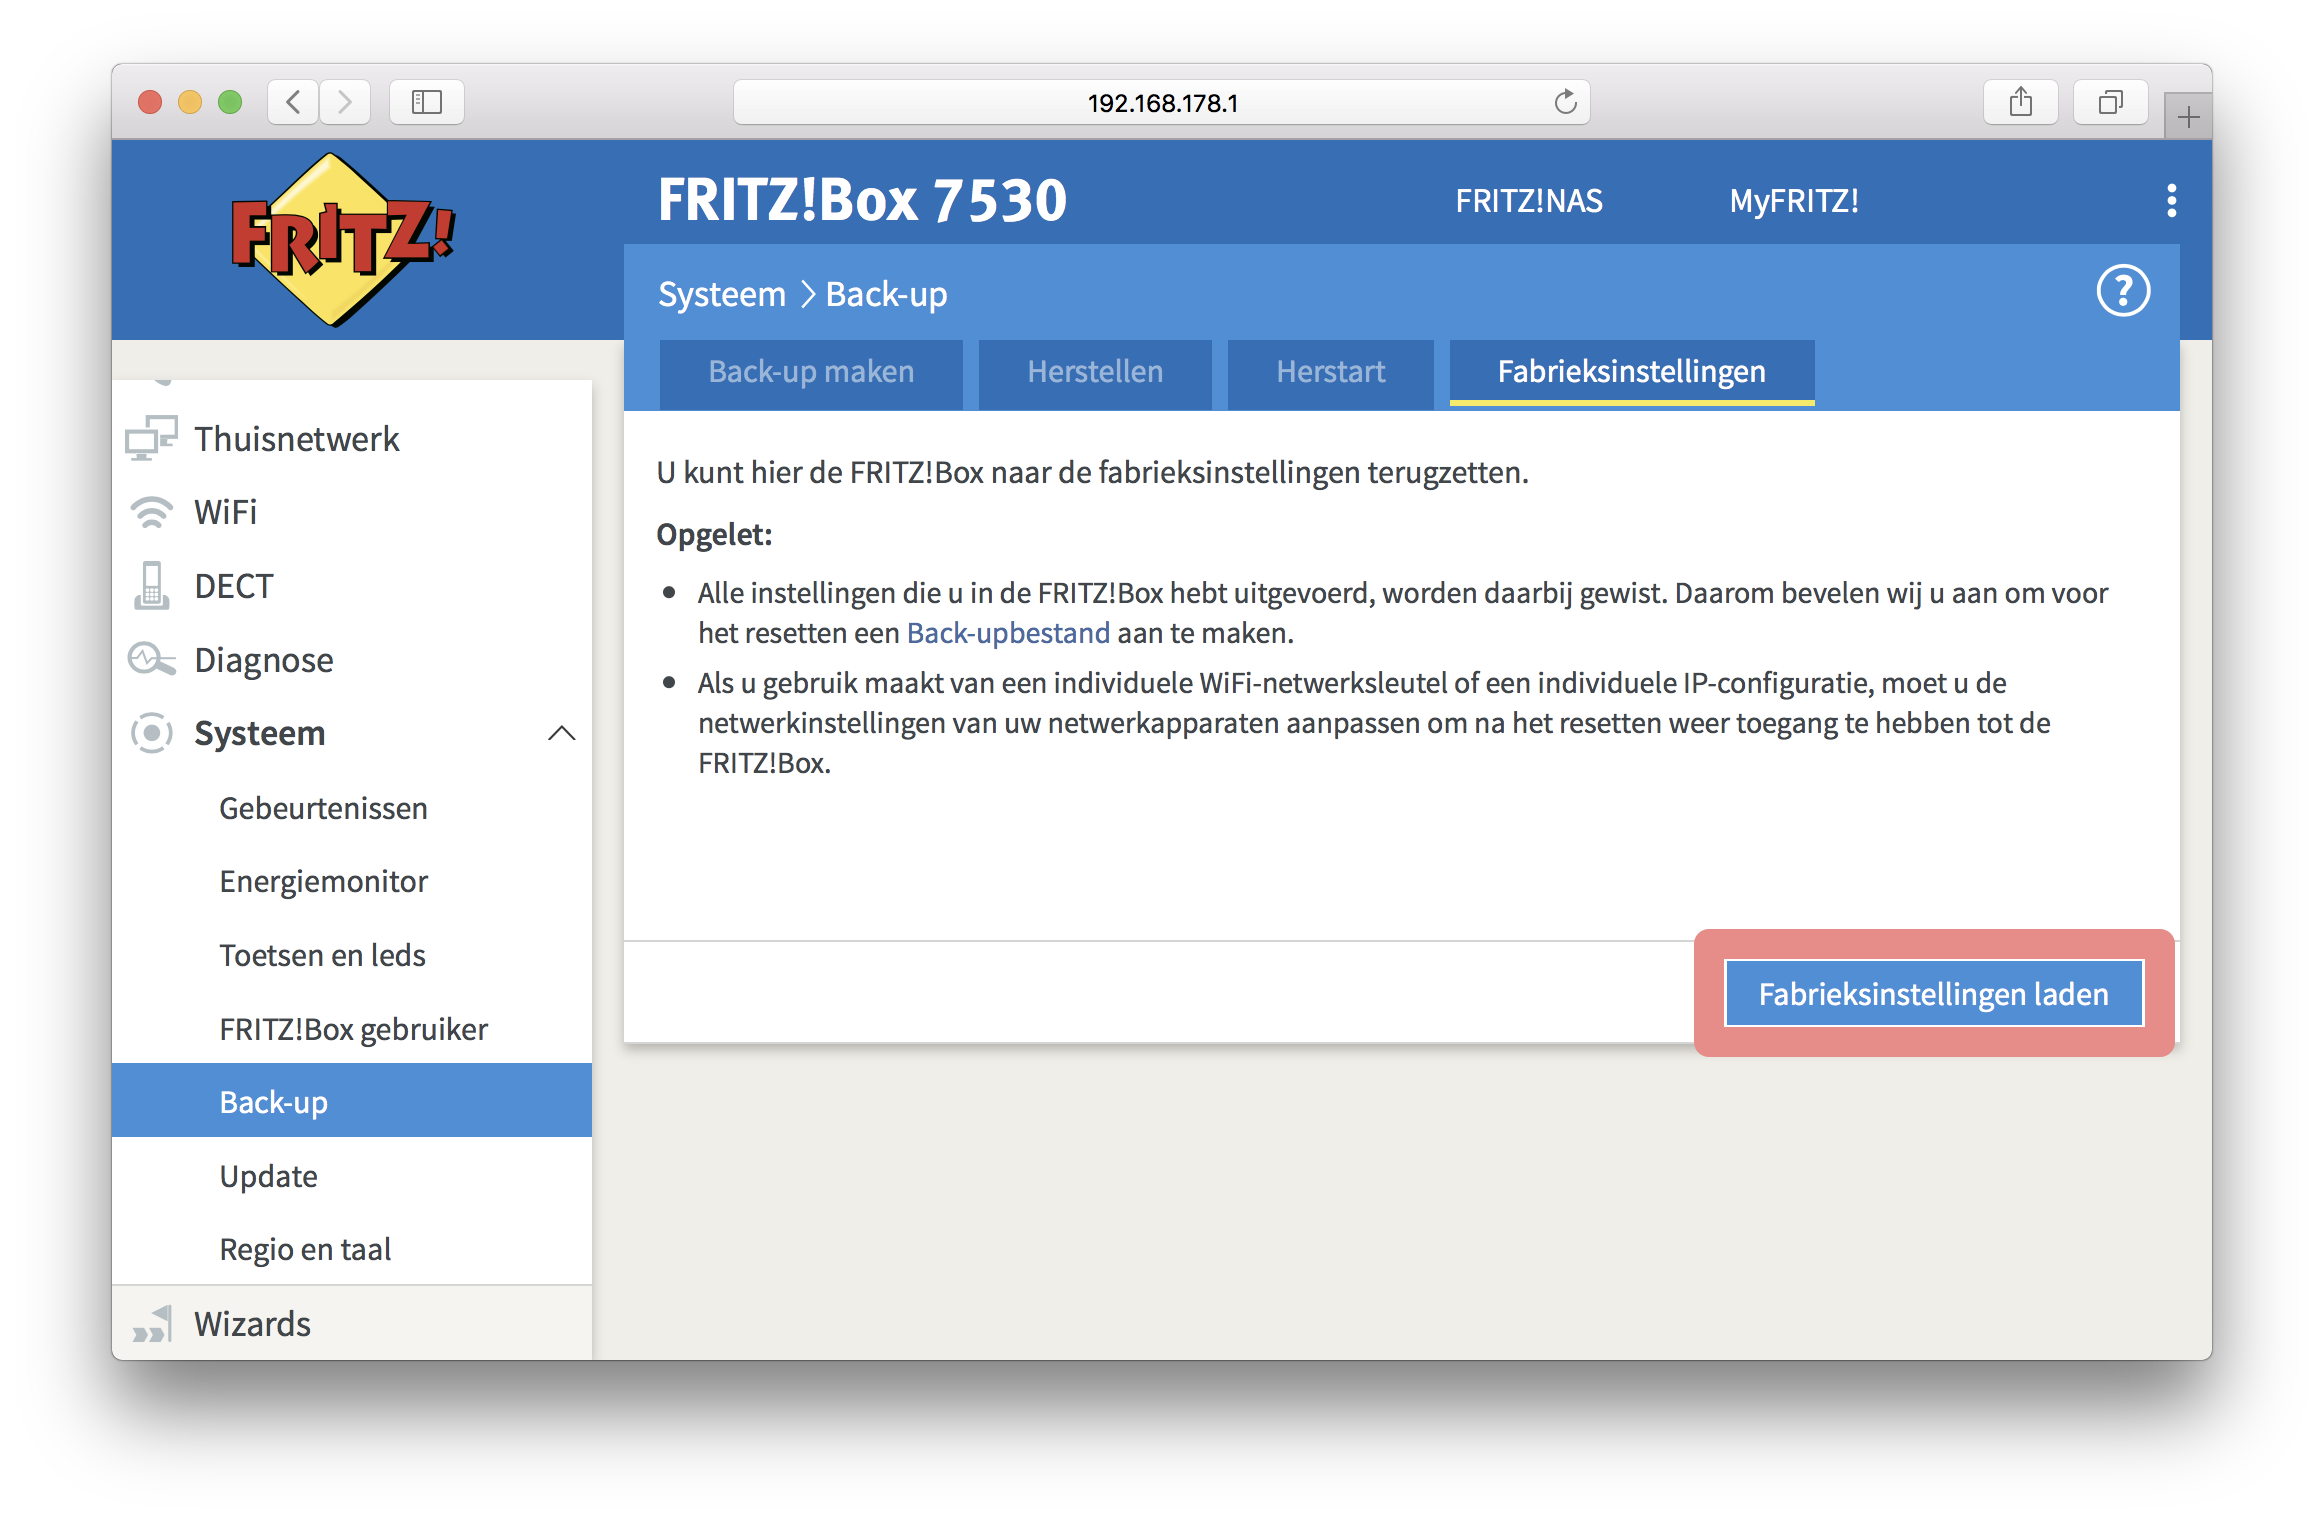Click the WiFi signal icon
The image size is (2324, 1520).
151,512
